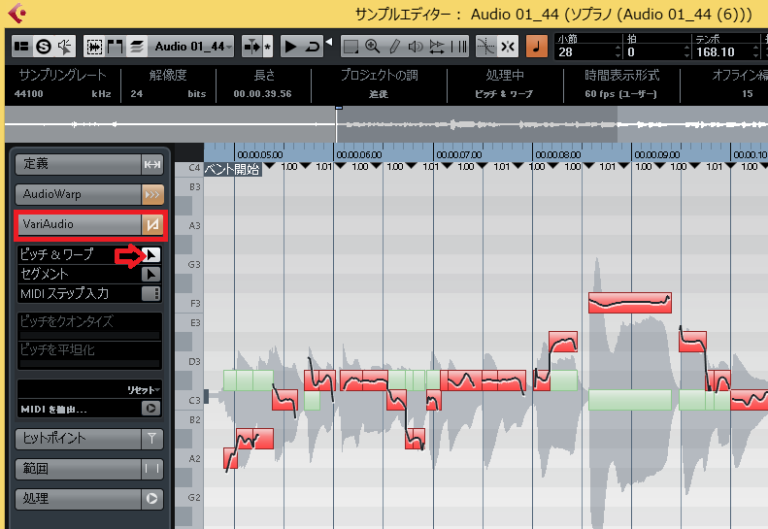Click the ベント開始 event label
768x529 pixels.
[233, 169]
